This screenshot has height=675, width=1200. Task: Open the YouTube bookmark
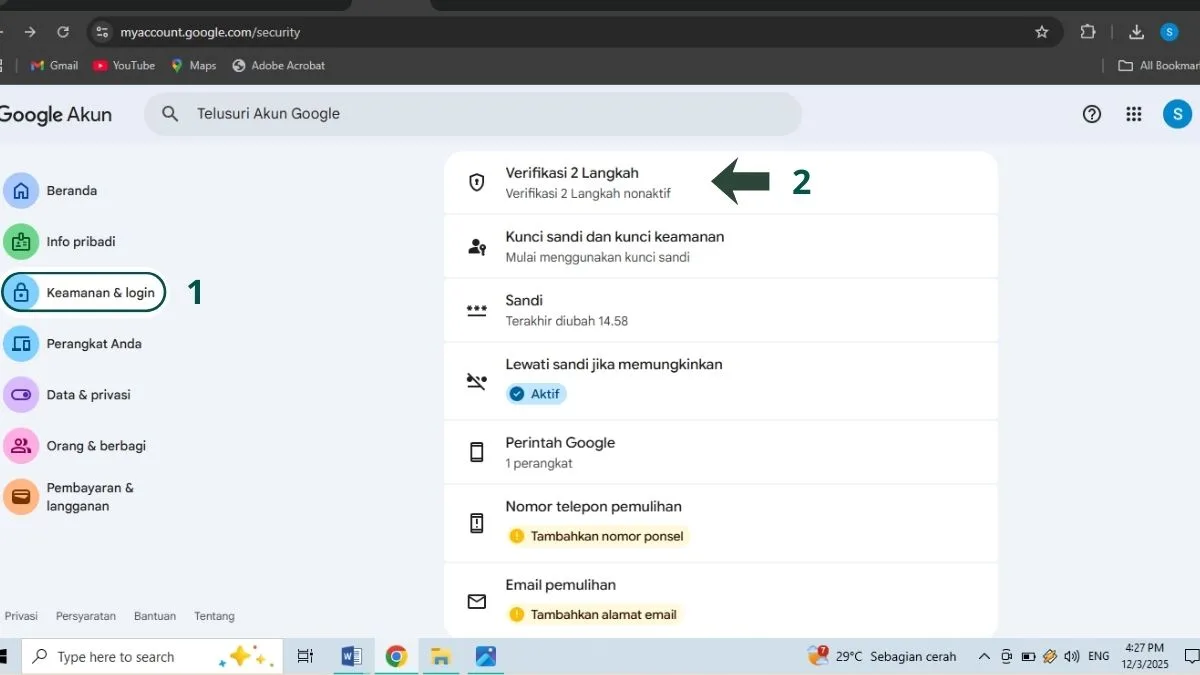point(124,65)
